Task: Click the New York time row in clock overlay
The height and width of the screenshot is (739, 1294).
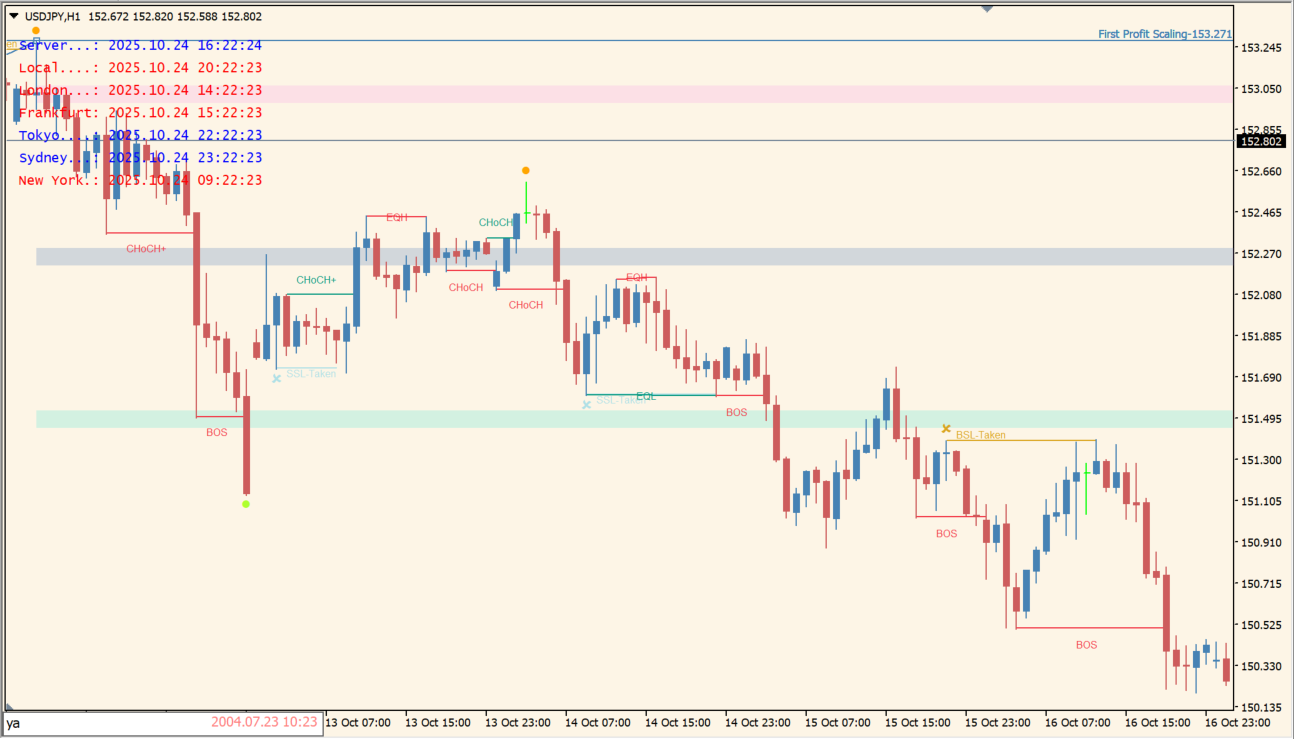Action: pyautogui.click(x=140, y=180)
